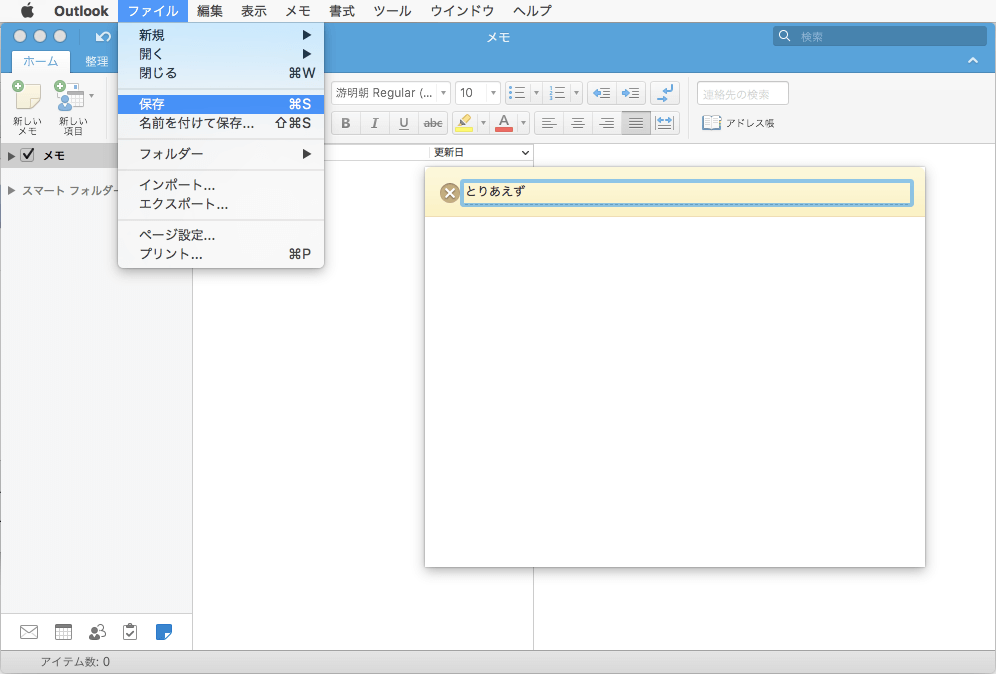Click the numbered list icon

(558, 93)
